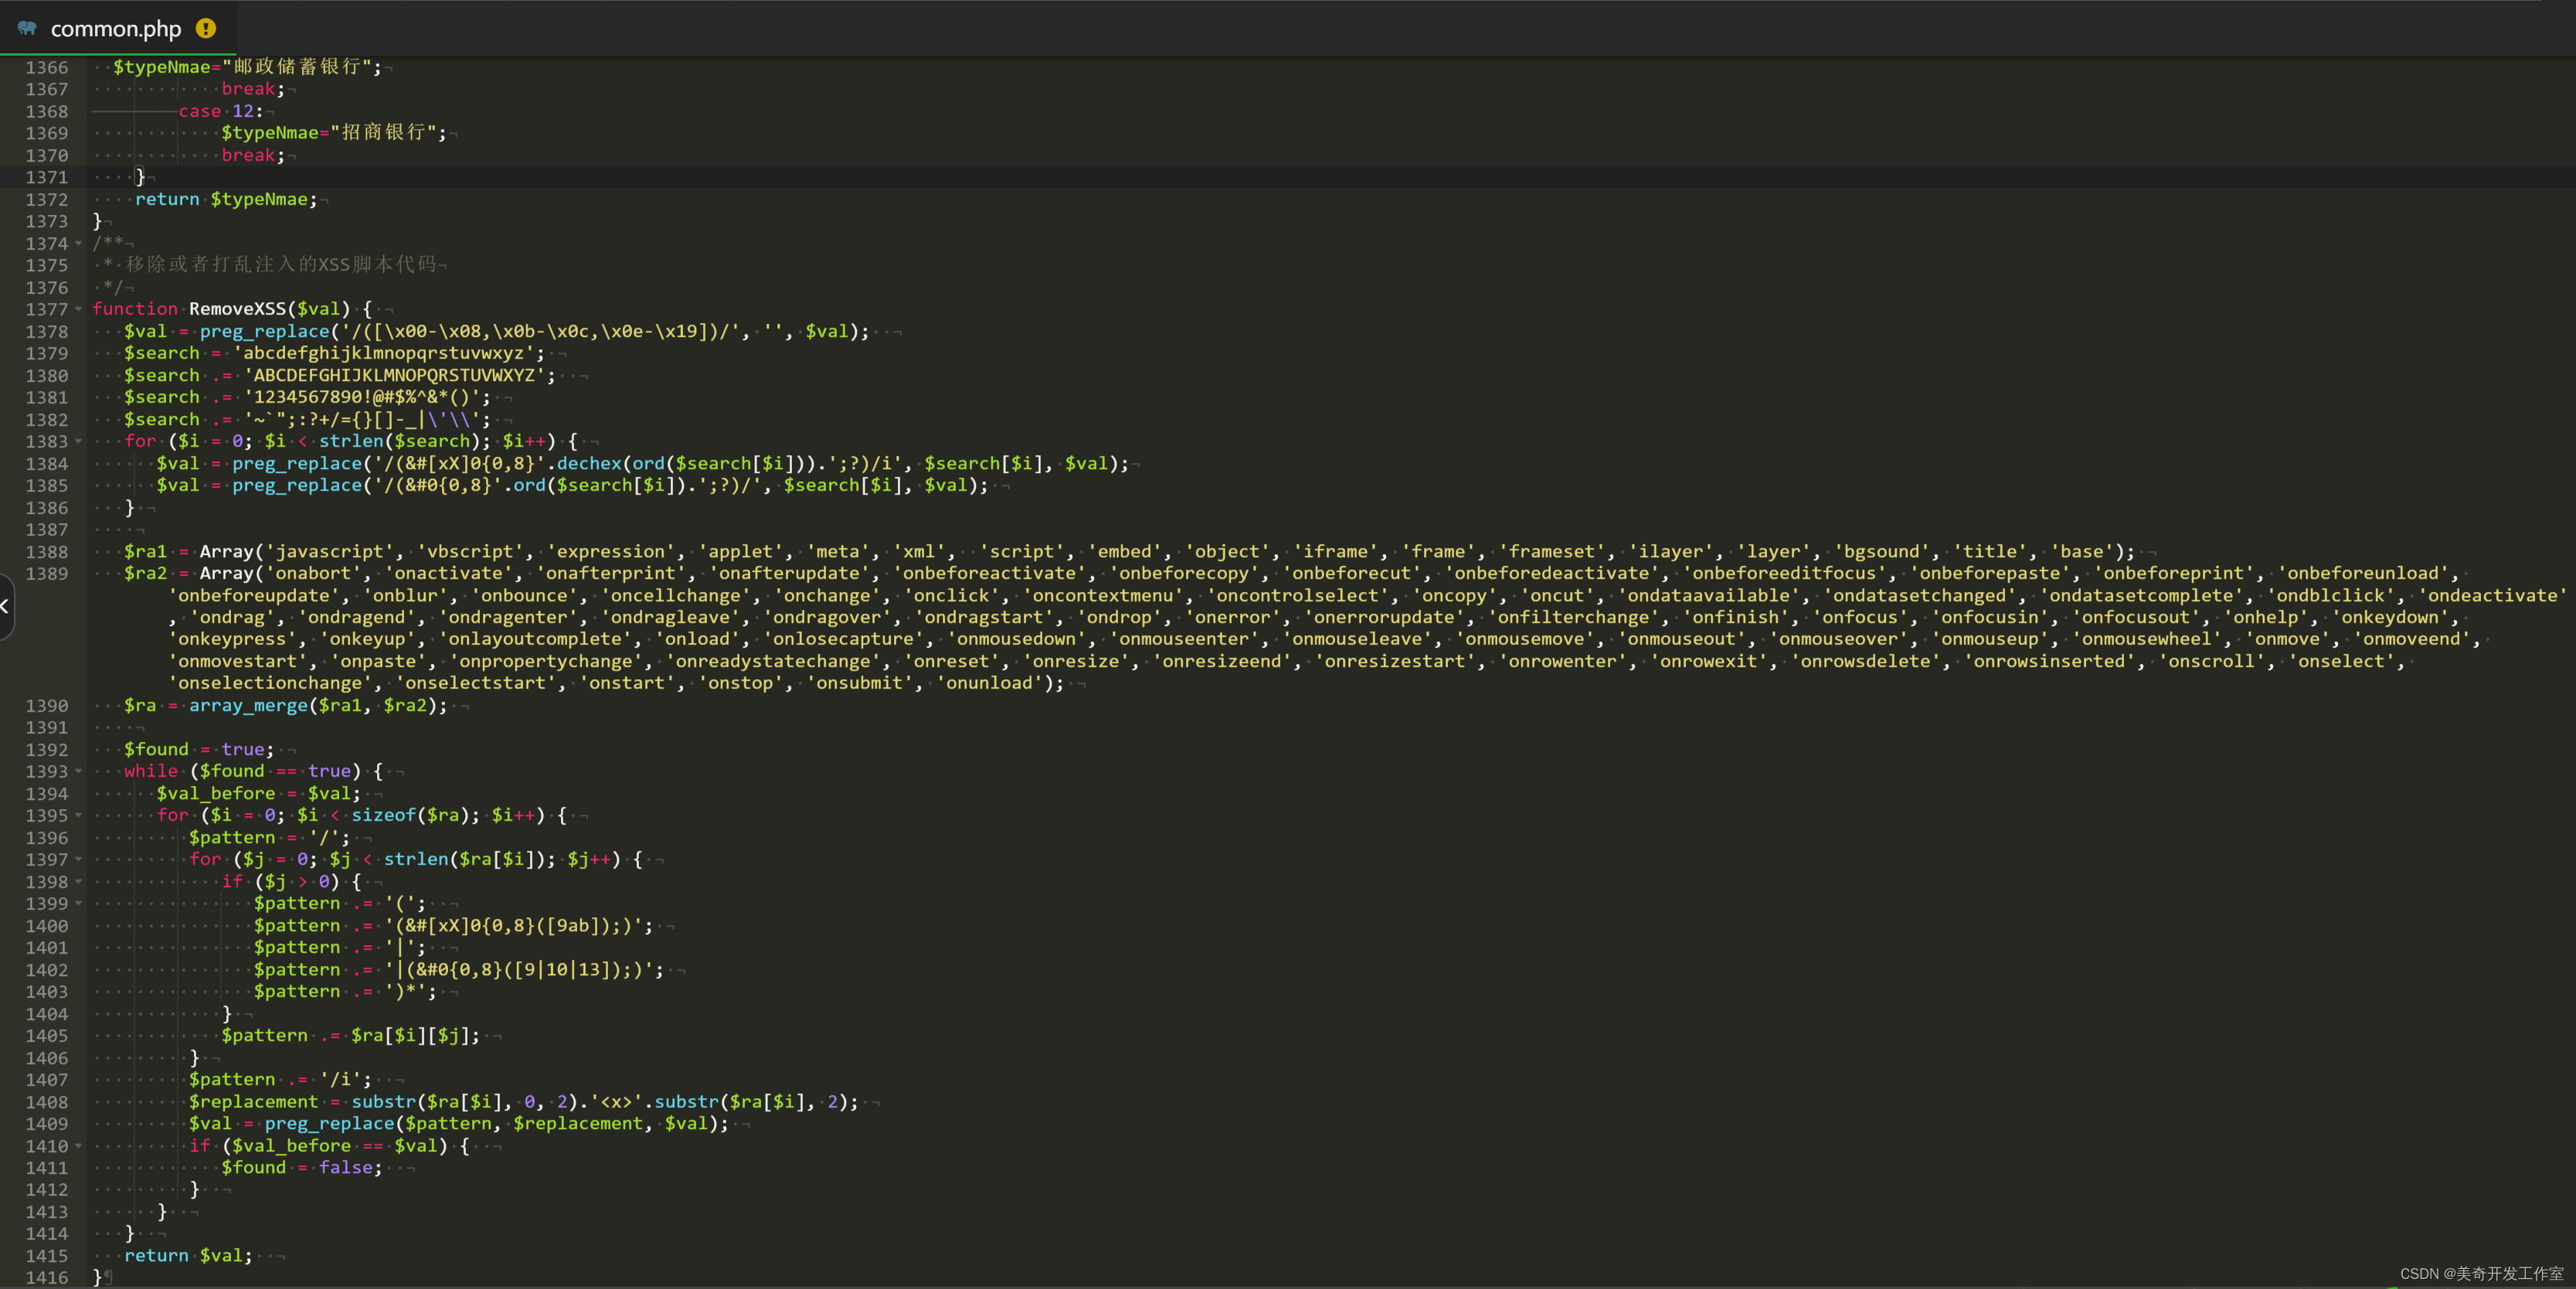The width and height of the screenshot is (2576, 1289).
Task: Fold the inner $j loop at line 1397
Action: pyautogui.click(x=79, y=859)
